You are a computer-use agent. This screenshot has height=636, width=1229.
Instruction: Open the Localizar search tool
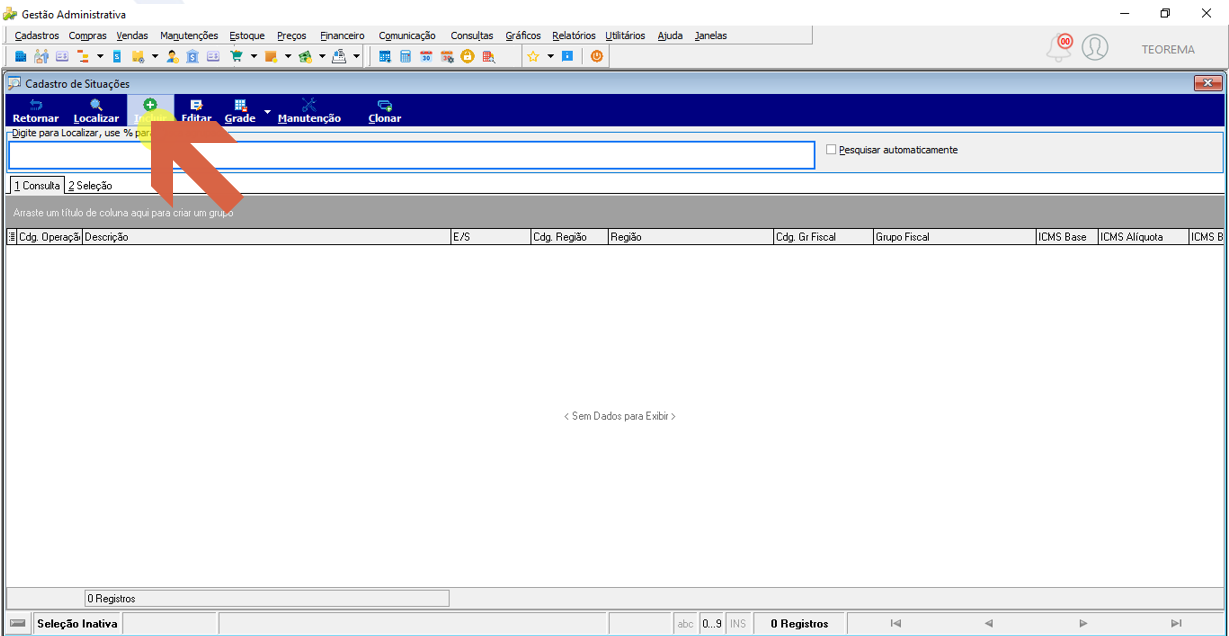coord(96,110)
